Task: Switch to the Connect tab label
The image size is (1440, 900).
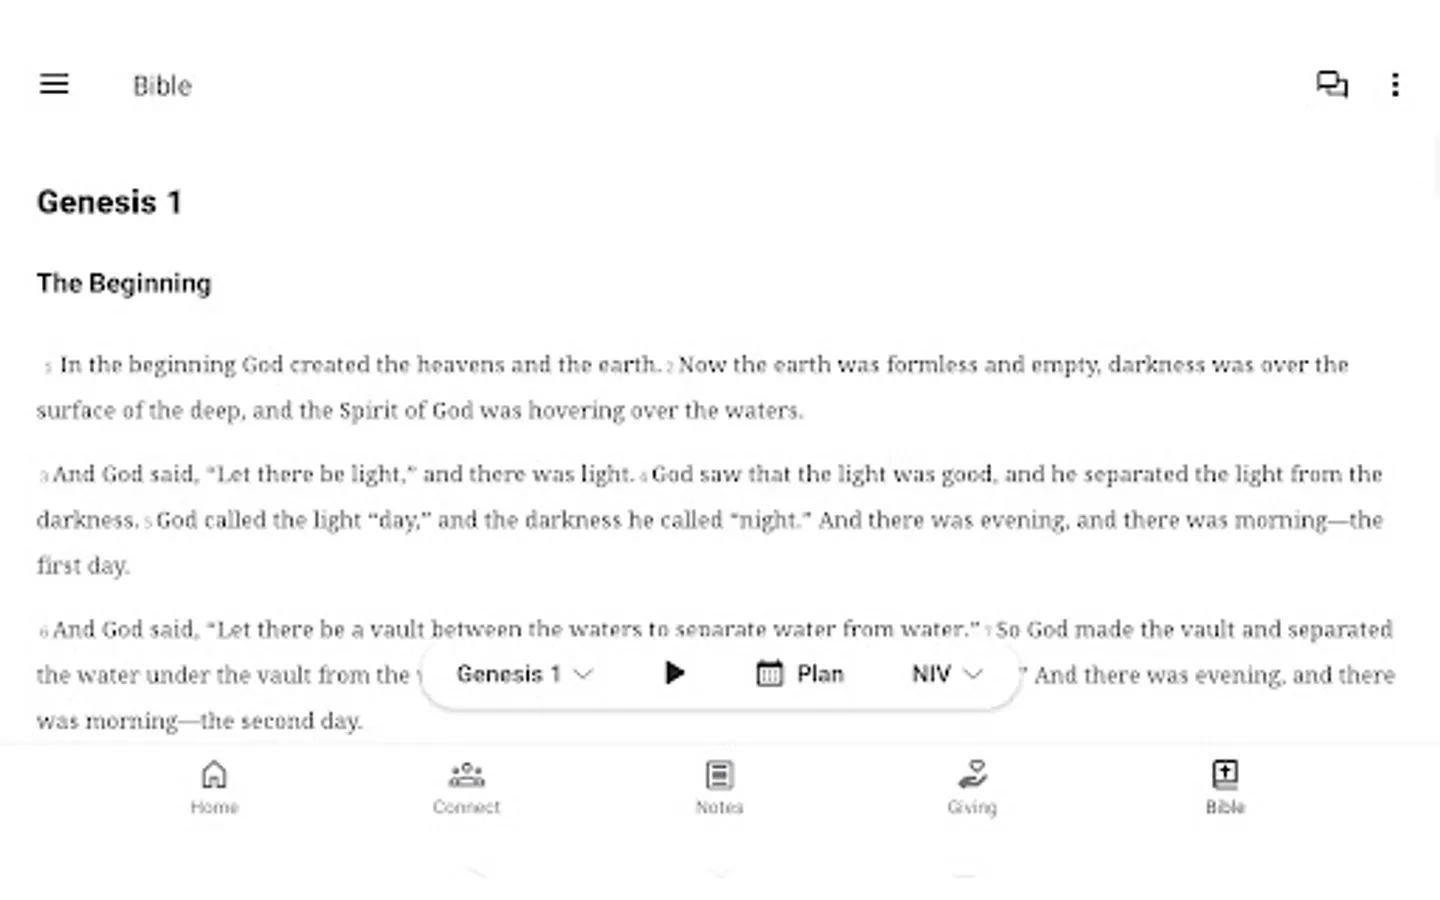Action: 466,807
